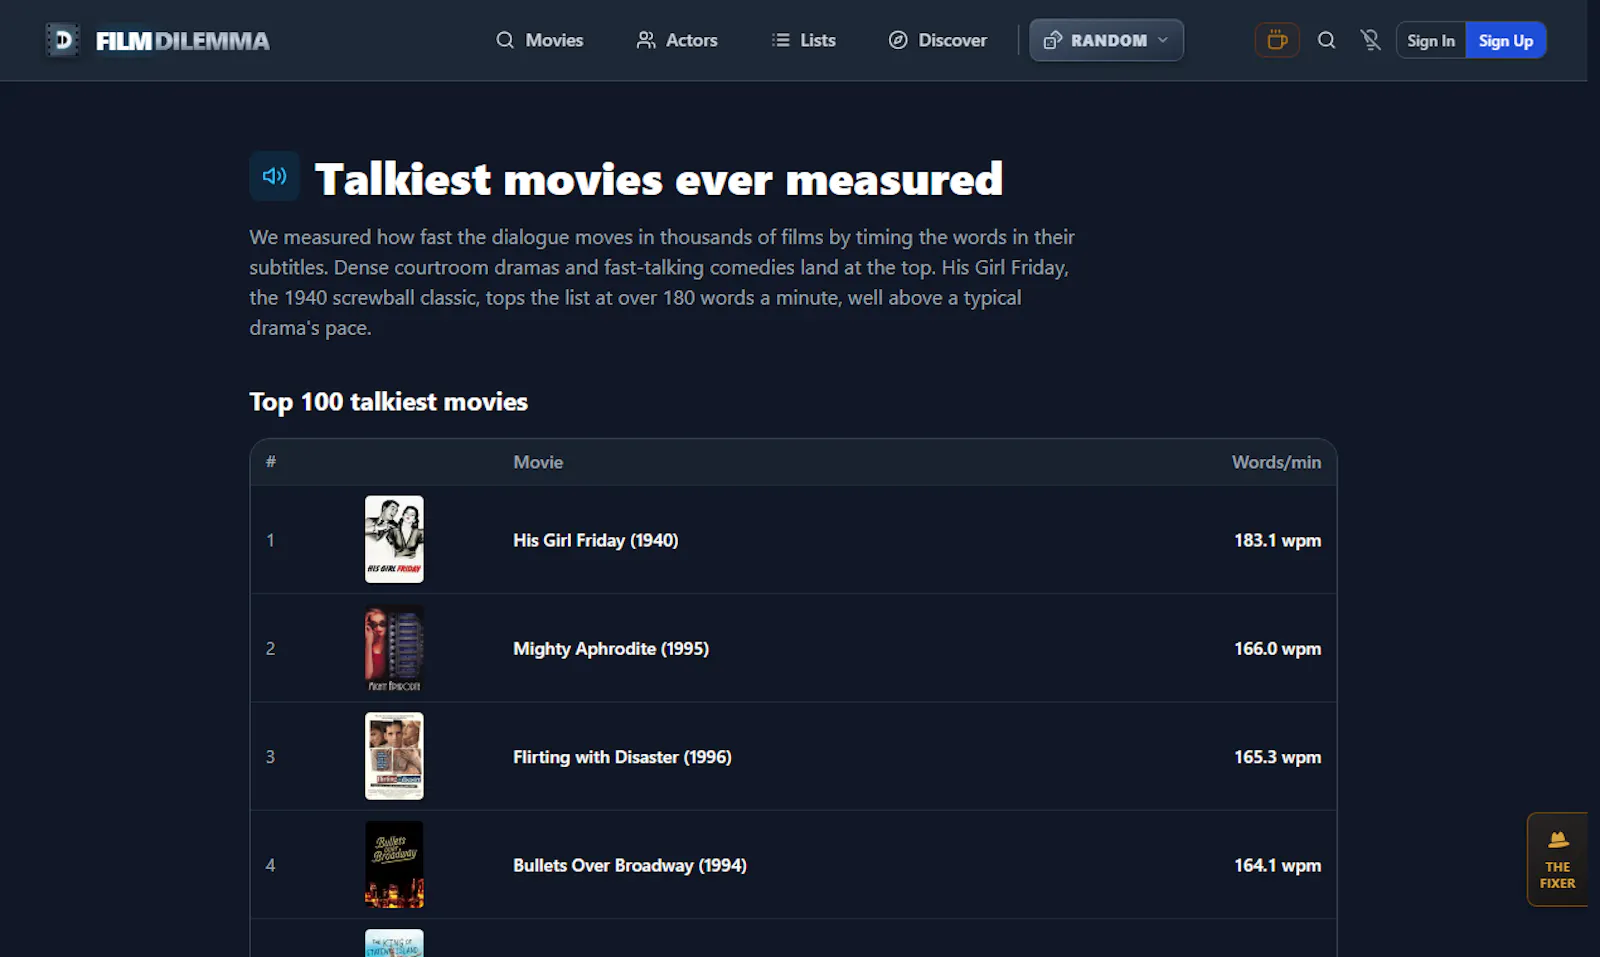Screen dimensions: 1600x957
Task: Click the Sign In button
Action: (1431, 41)
